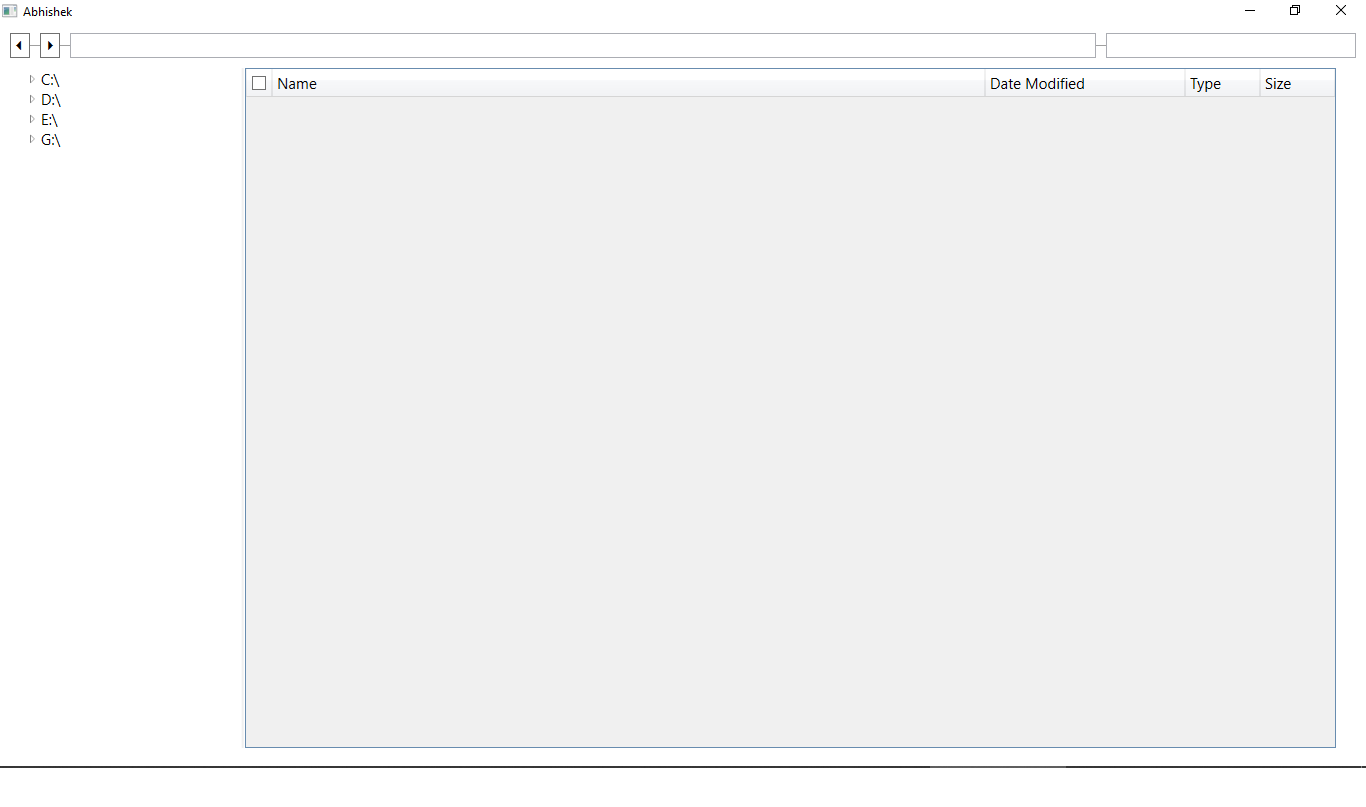
Task: Sort files by the Date Modified column
Action: click(x=1037, y=83)
